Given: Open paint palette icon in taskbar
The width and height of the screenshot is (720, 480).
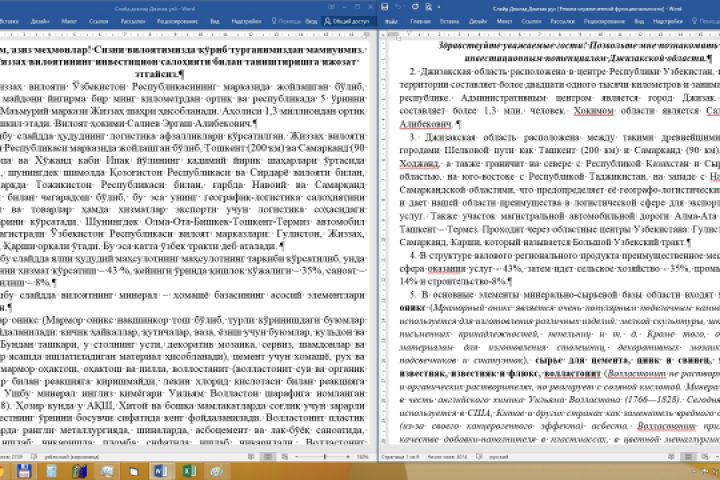Looking at the screenshot, I should coord(216,471).
